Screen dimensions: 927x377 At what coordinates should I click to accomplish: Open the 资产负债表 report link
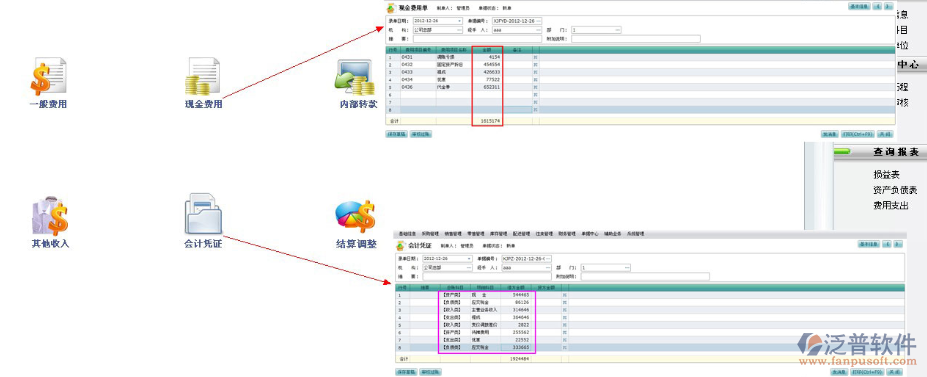[895, 190]
